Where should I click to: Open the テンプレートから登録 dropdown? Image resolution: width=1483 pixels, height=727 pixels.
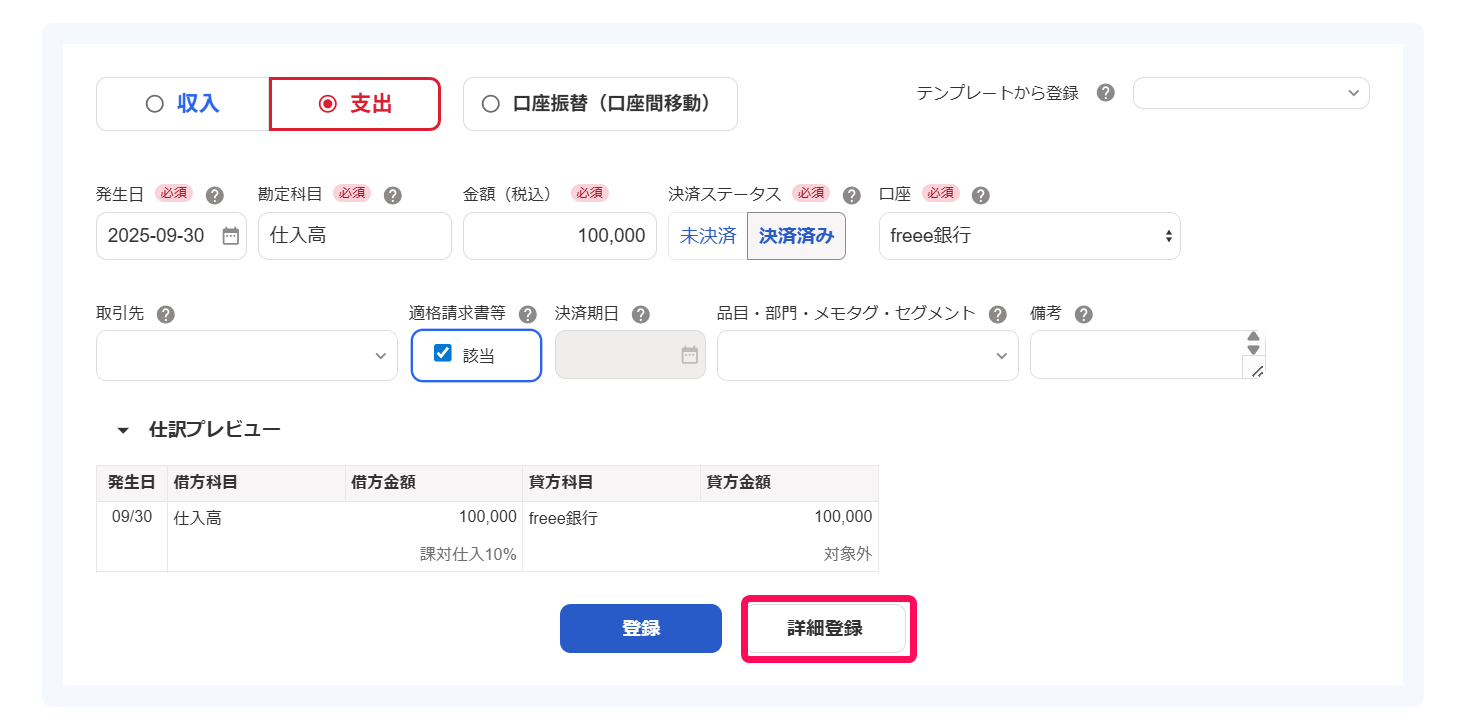(1251, 93)
